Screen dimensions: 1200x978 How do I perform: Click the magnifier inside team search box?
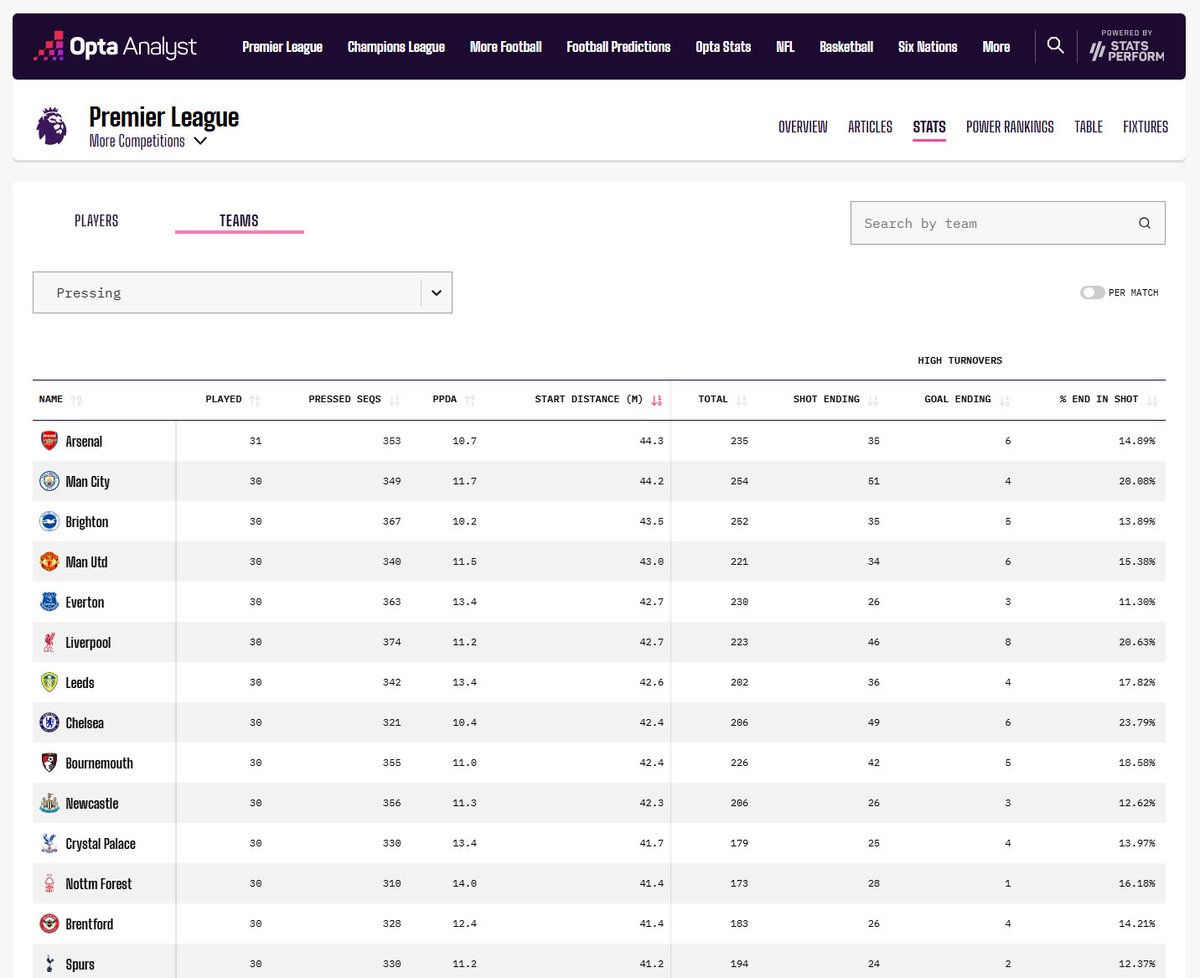[x=1144, y=223]
